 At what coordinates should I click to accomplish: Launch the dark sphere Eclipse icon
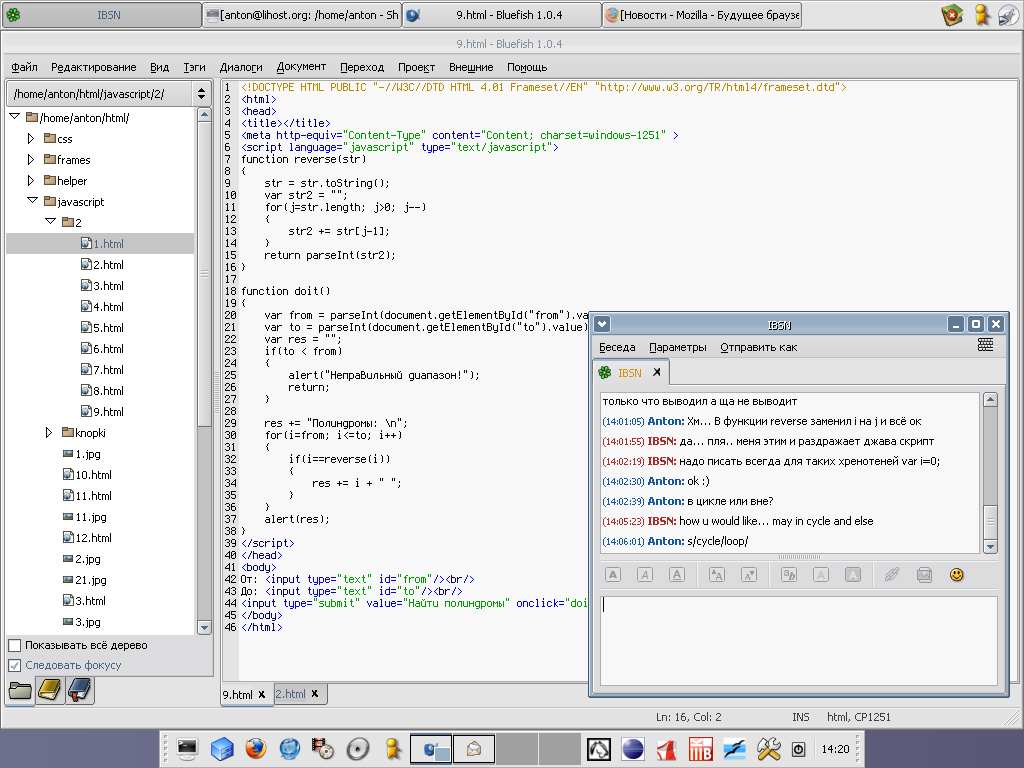click(633, 749)
